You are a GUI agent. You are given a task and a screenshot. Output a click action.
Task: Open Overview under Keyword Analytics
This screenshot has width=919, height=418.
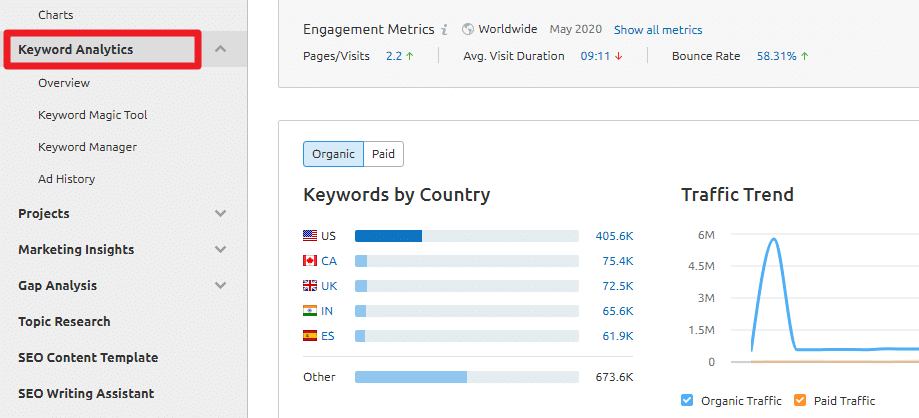(x=64, y=83)
